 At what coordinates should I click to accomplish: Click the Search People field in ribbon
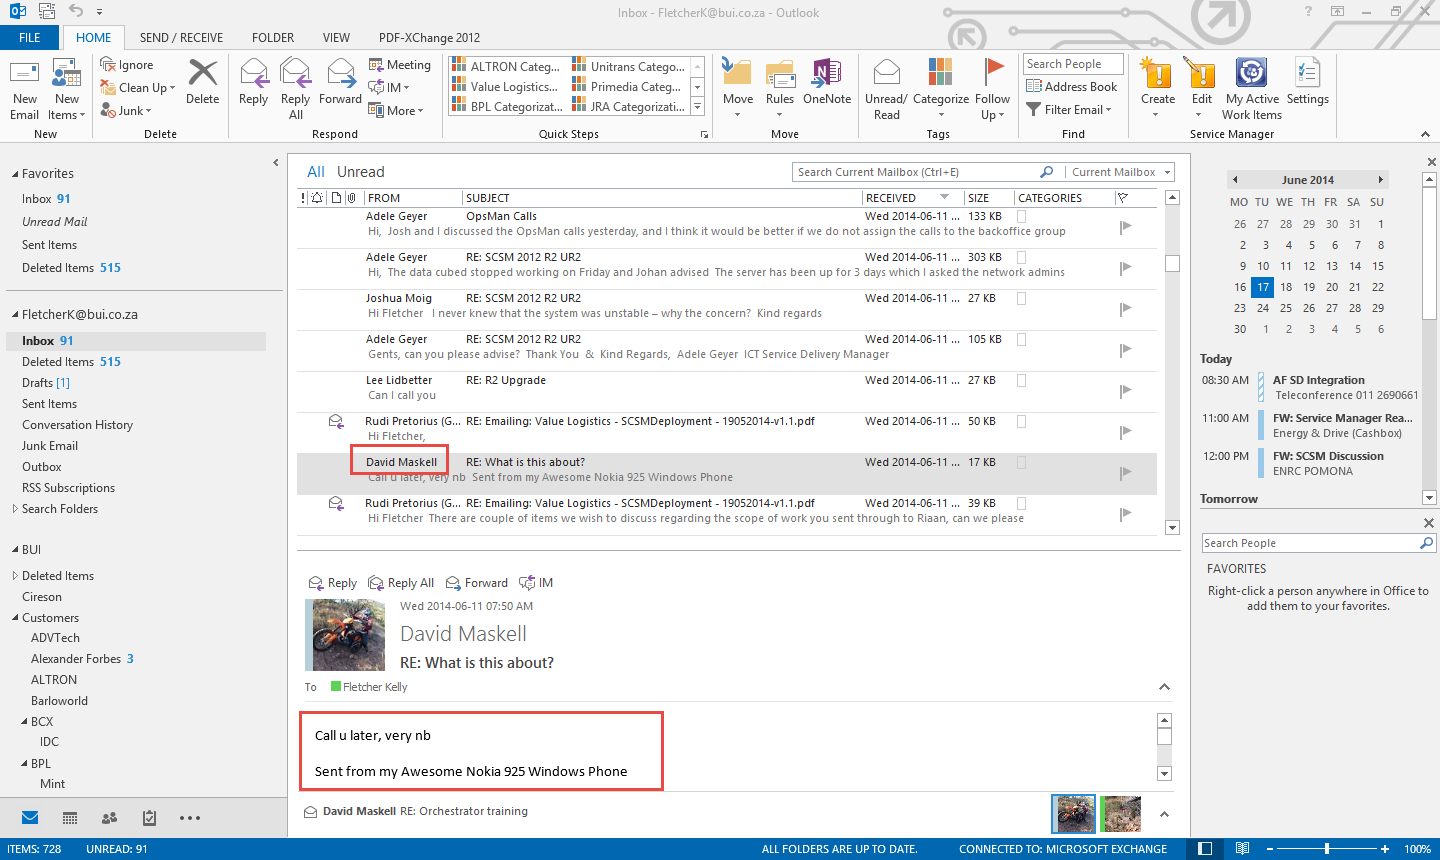pos(1072,64)
